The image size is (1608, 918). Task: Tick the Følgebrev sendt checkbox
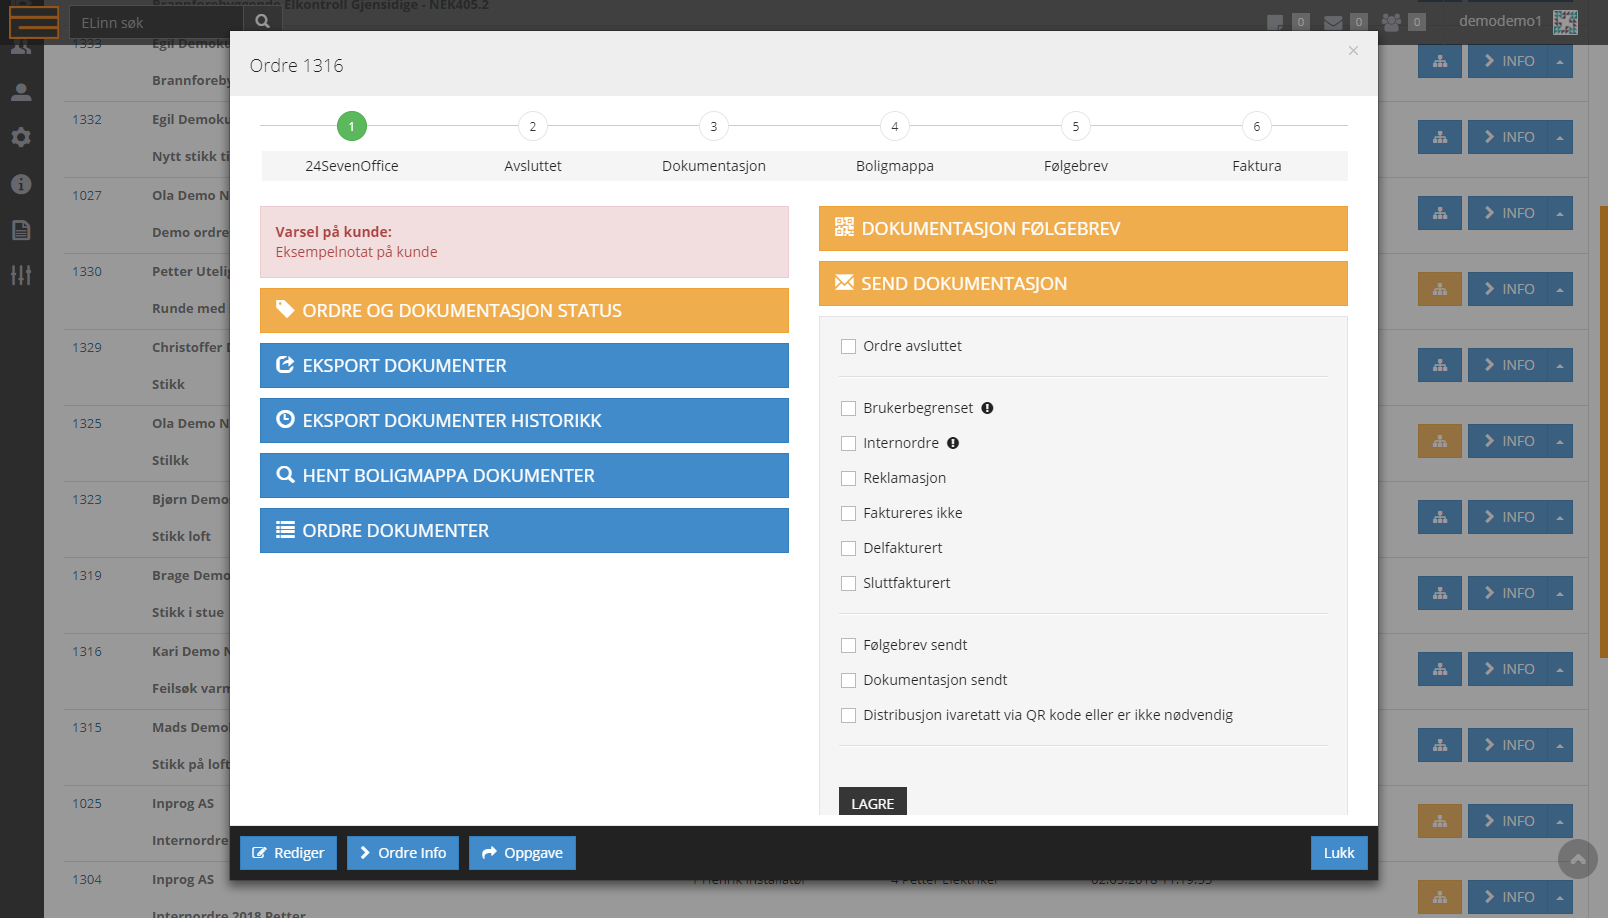849,646
